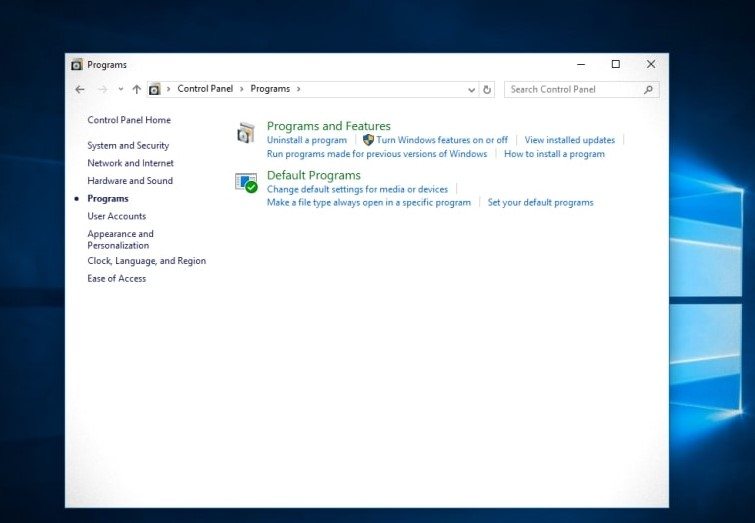The width and height of the screenshot is (755, 523).
Task: Click the Programs and Features icon
Action: [246, 133]
